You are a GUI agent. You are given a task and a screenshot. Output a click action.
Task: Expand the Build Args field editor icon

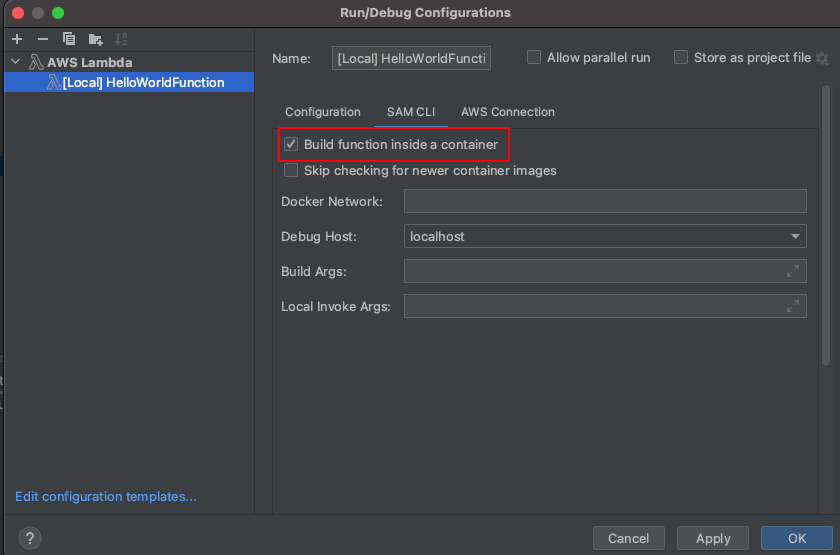click(x=793, y=271)
